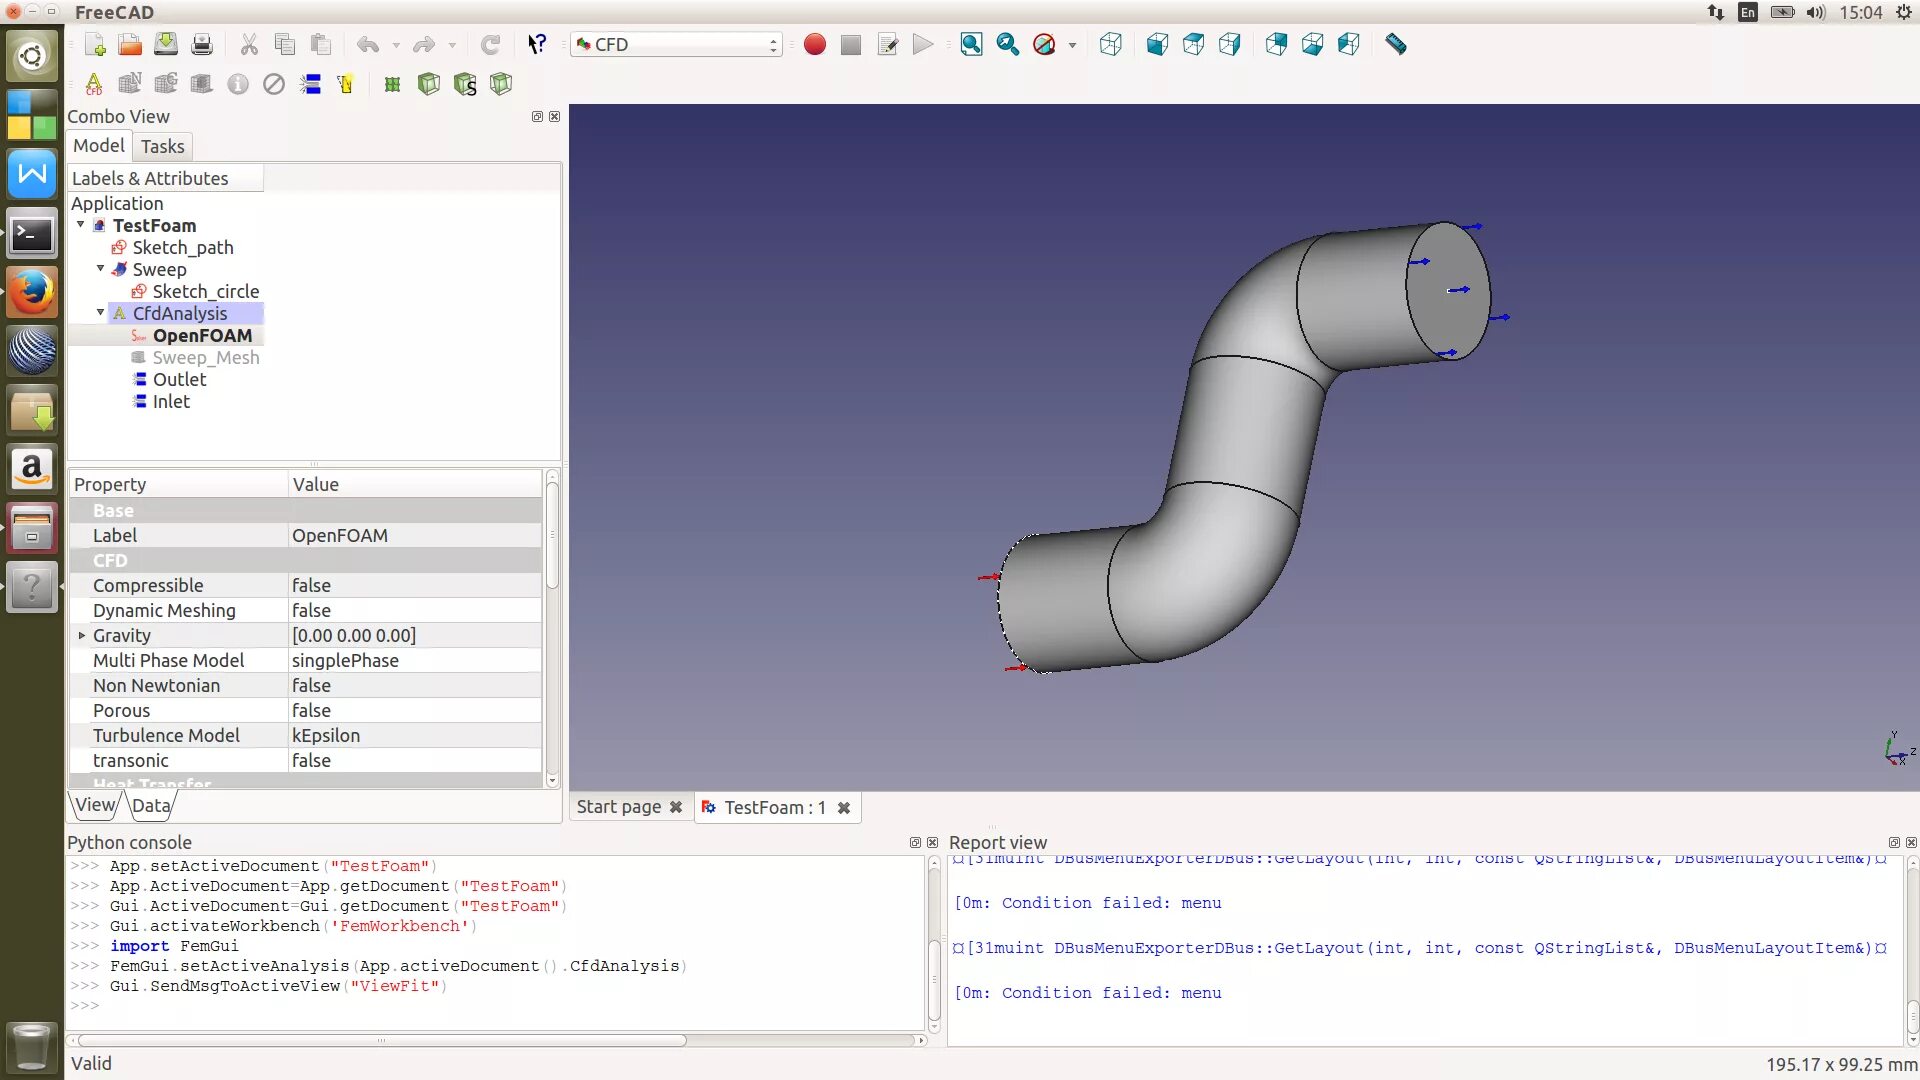Set the view to front using cube icon
The height and width of the screenshot is (1080, 1920).
coord(1157,45)
